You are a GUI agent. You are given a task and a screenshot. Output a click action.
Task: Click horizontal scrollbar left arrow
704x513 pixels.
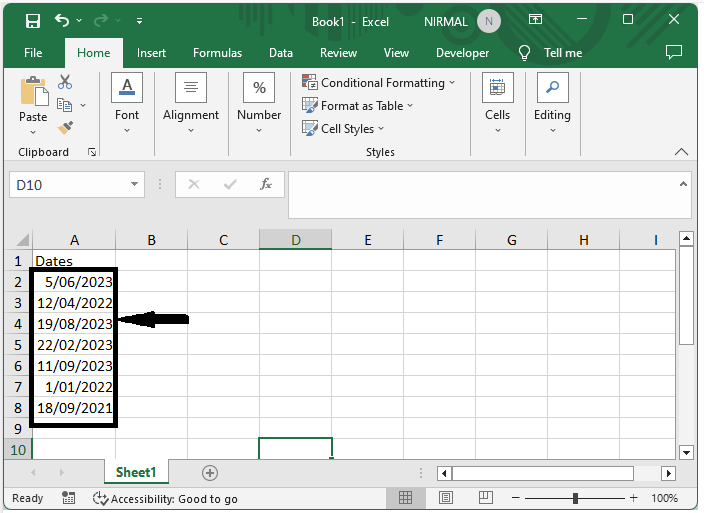(444, 473)
